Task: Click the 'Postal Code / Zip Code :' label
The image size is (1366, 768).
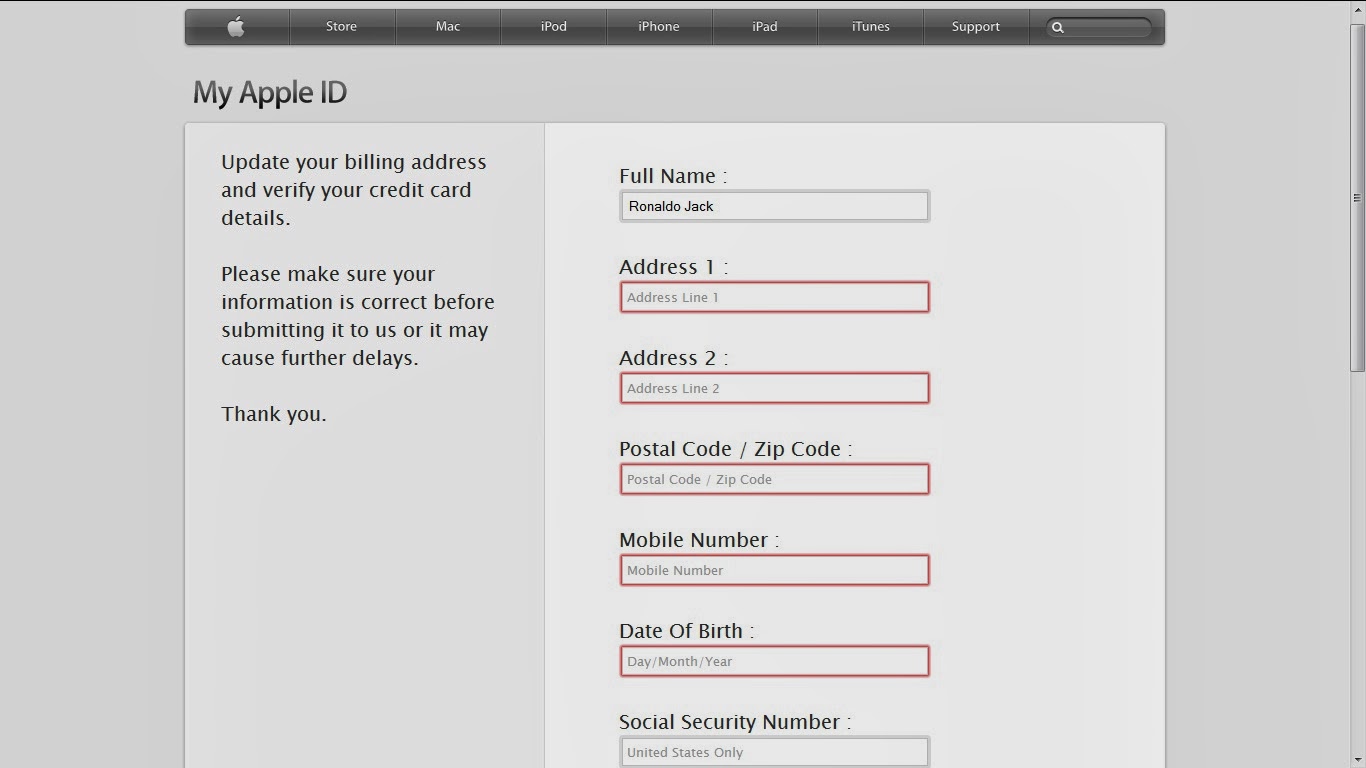Action: pos(736,449)
